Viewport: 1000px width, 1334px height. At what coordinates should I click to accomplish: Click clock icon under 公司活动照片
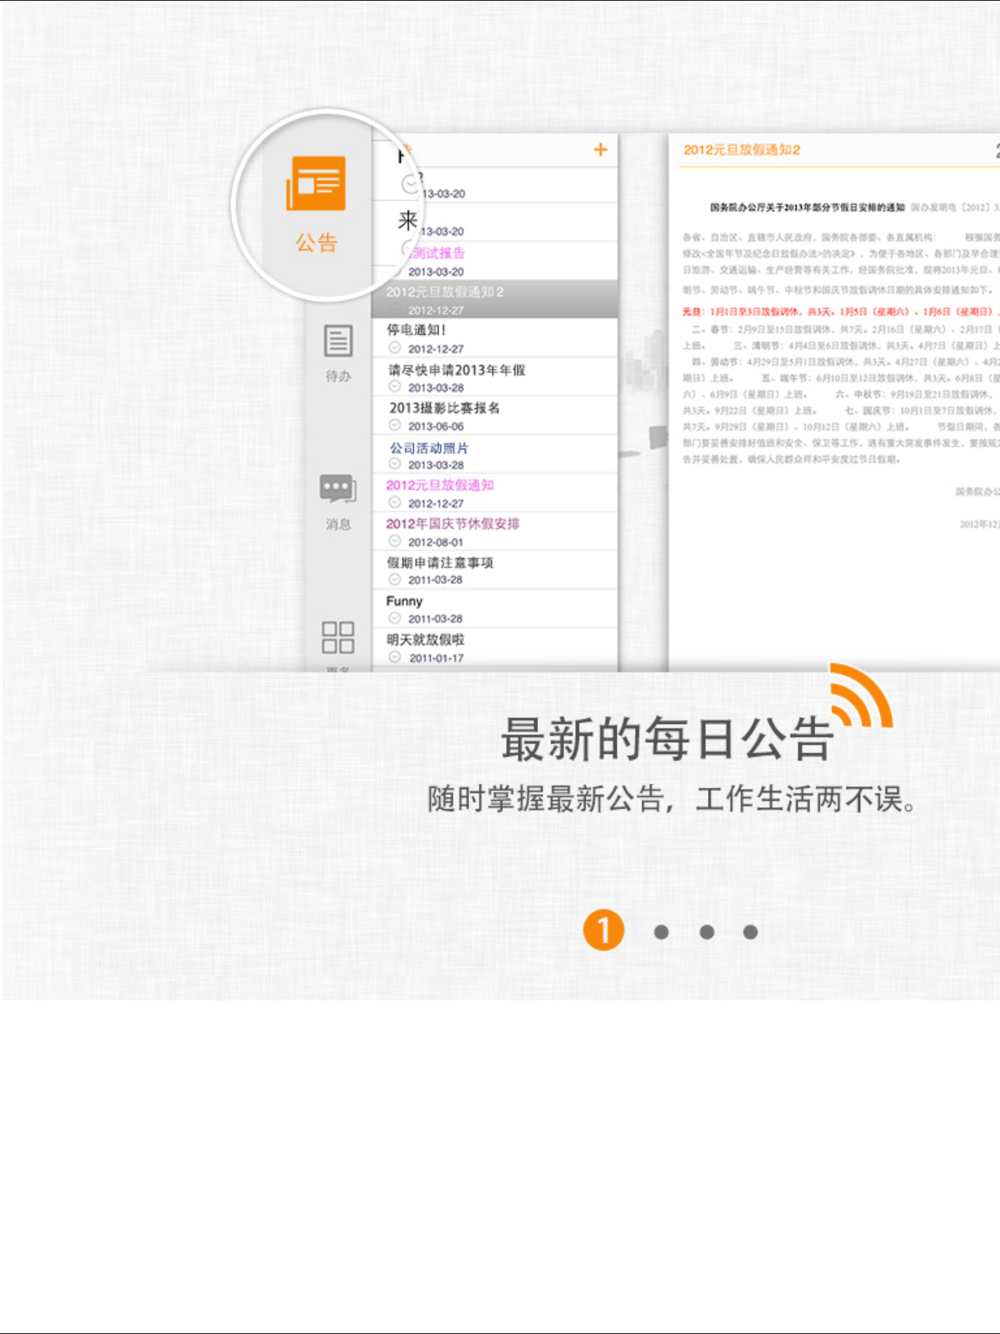coord(395,464)
